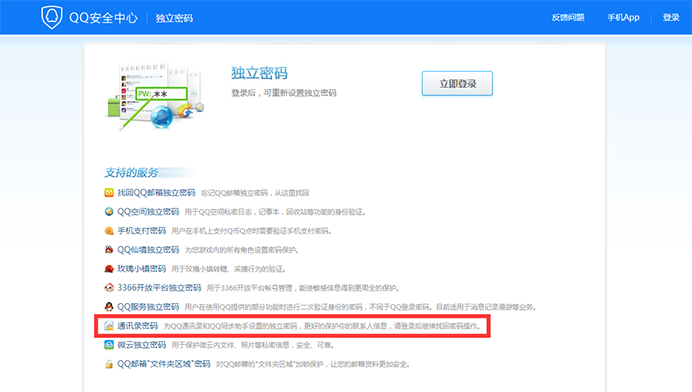Click the 支持的服务 section heading

[132, 173]
